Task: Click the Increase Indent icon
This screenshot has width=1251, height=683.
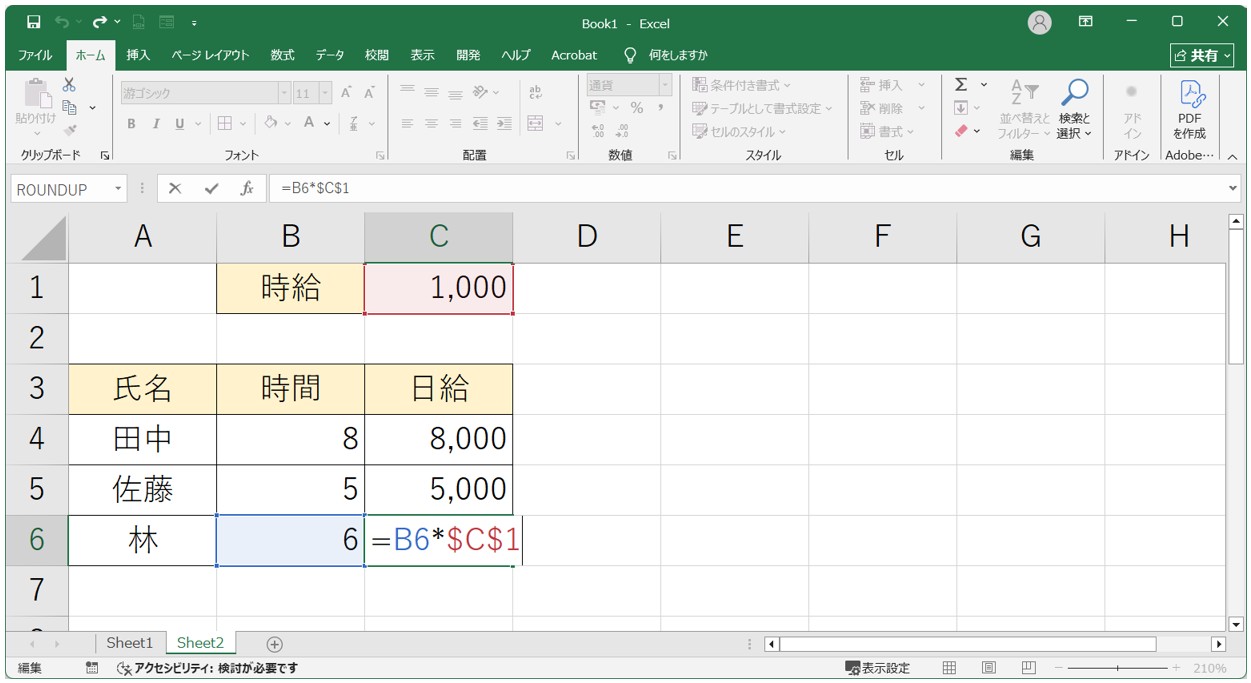Action: coord(504,124)
